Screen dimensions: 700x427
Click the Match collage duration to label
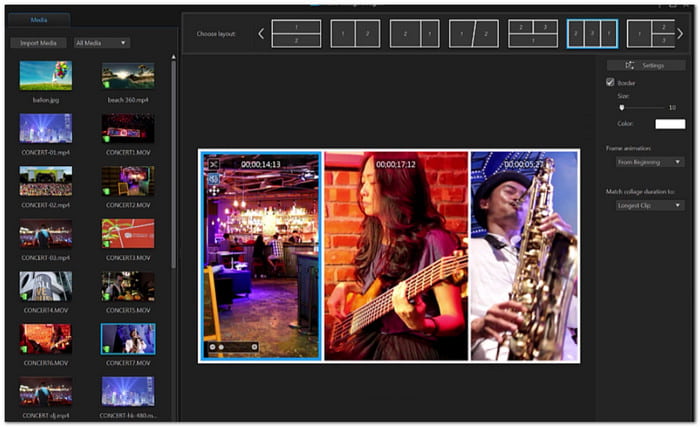pyautogui.click(x=640, y=192)
